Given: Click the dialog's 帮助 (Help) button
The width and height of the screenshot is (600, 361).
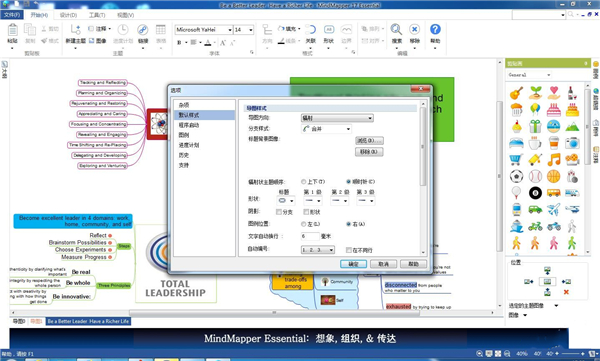Looking at the screenshot, I should 413,264.
